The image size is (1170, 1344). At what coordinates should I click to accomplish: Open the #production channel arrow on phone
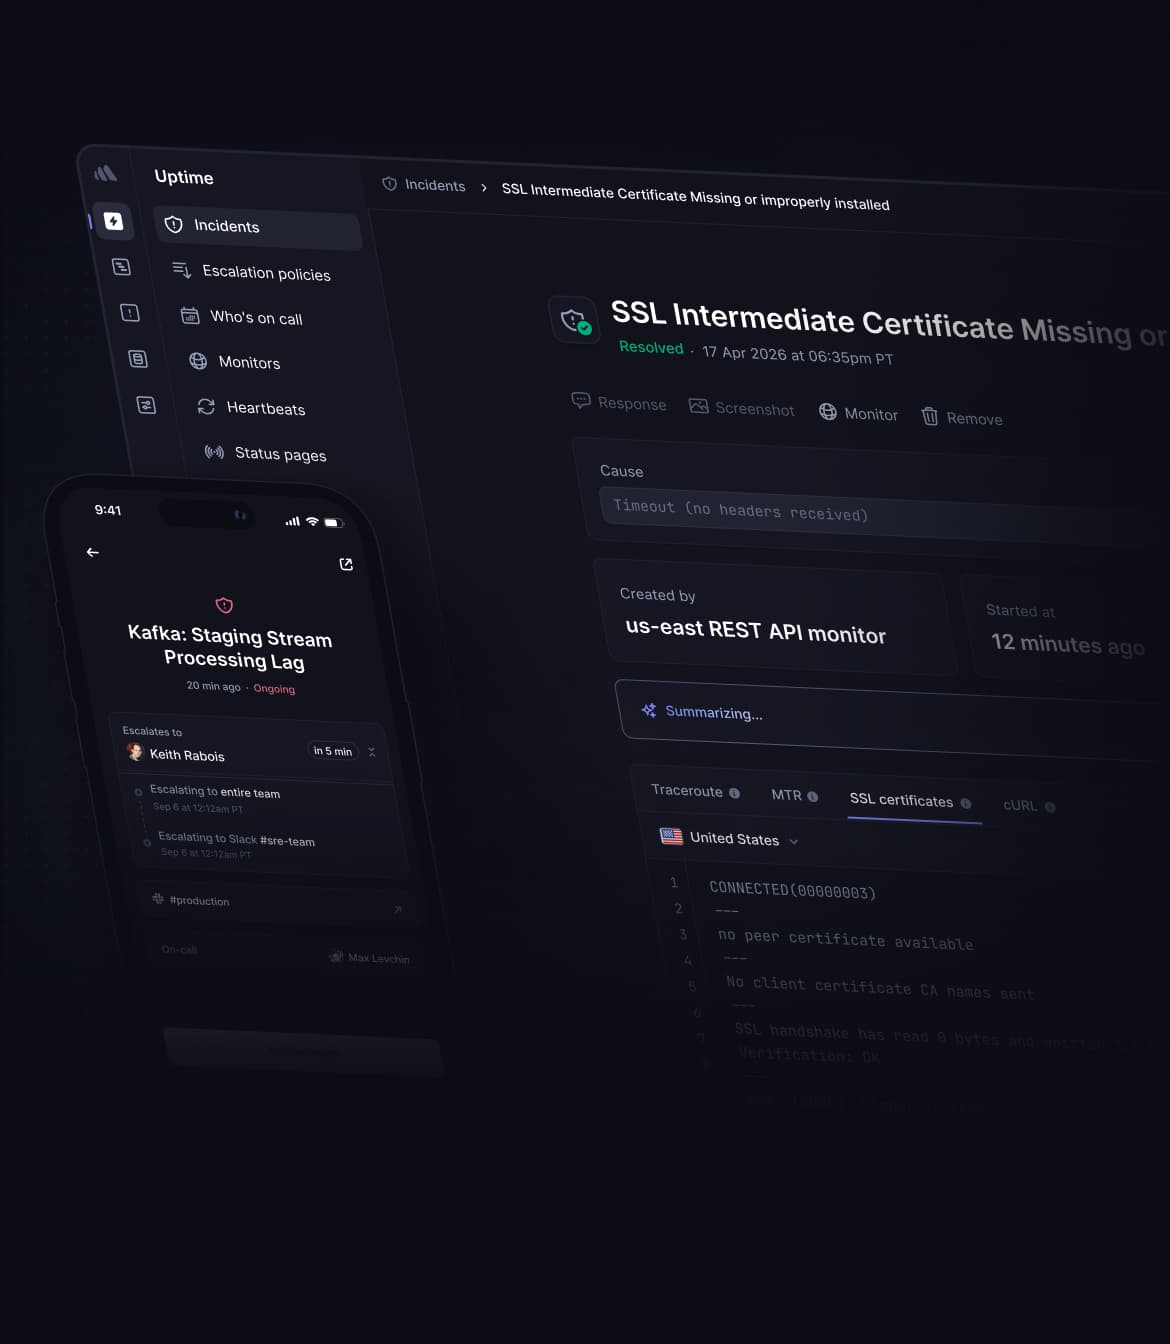398,909
